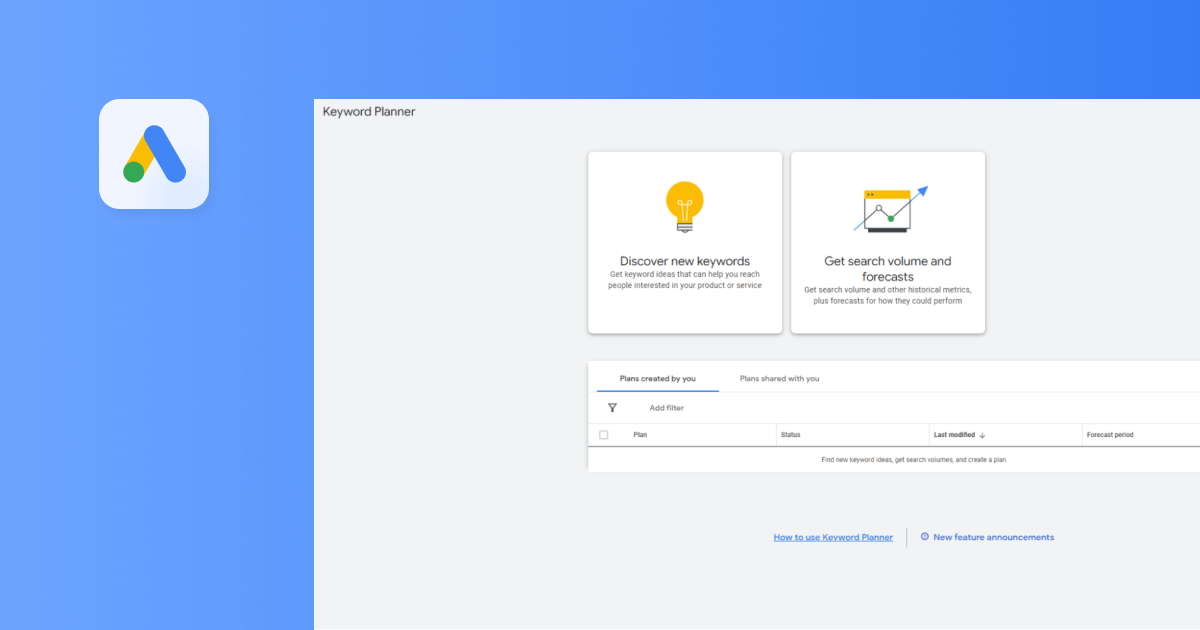Tick the select-all plans checkbox

[603, 435]
